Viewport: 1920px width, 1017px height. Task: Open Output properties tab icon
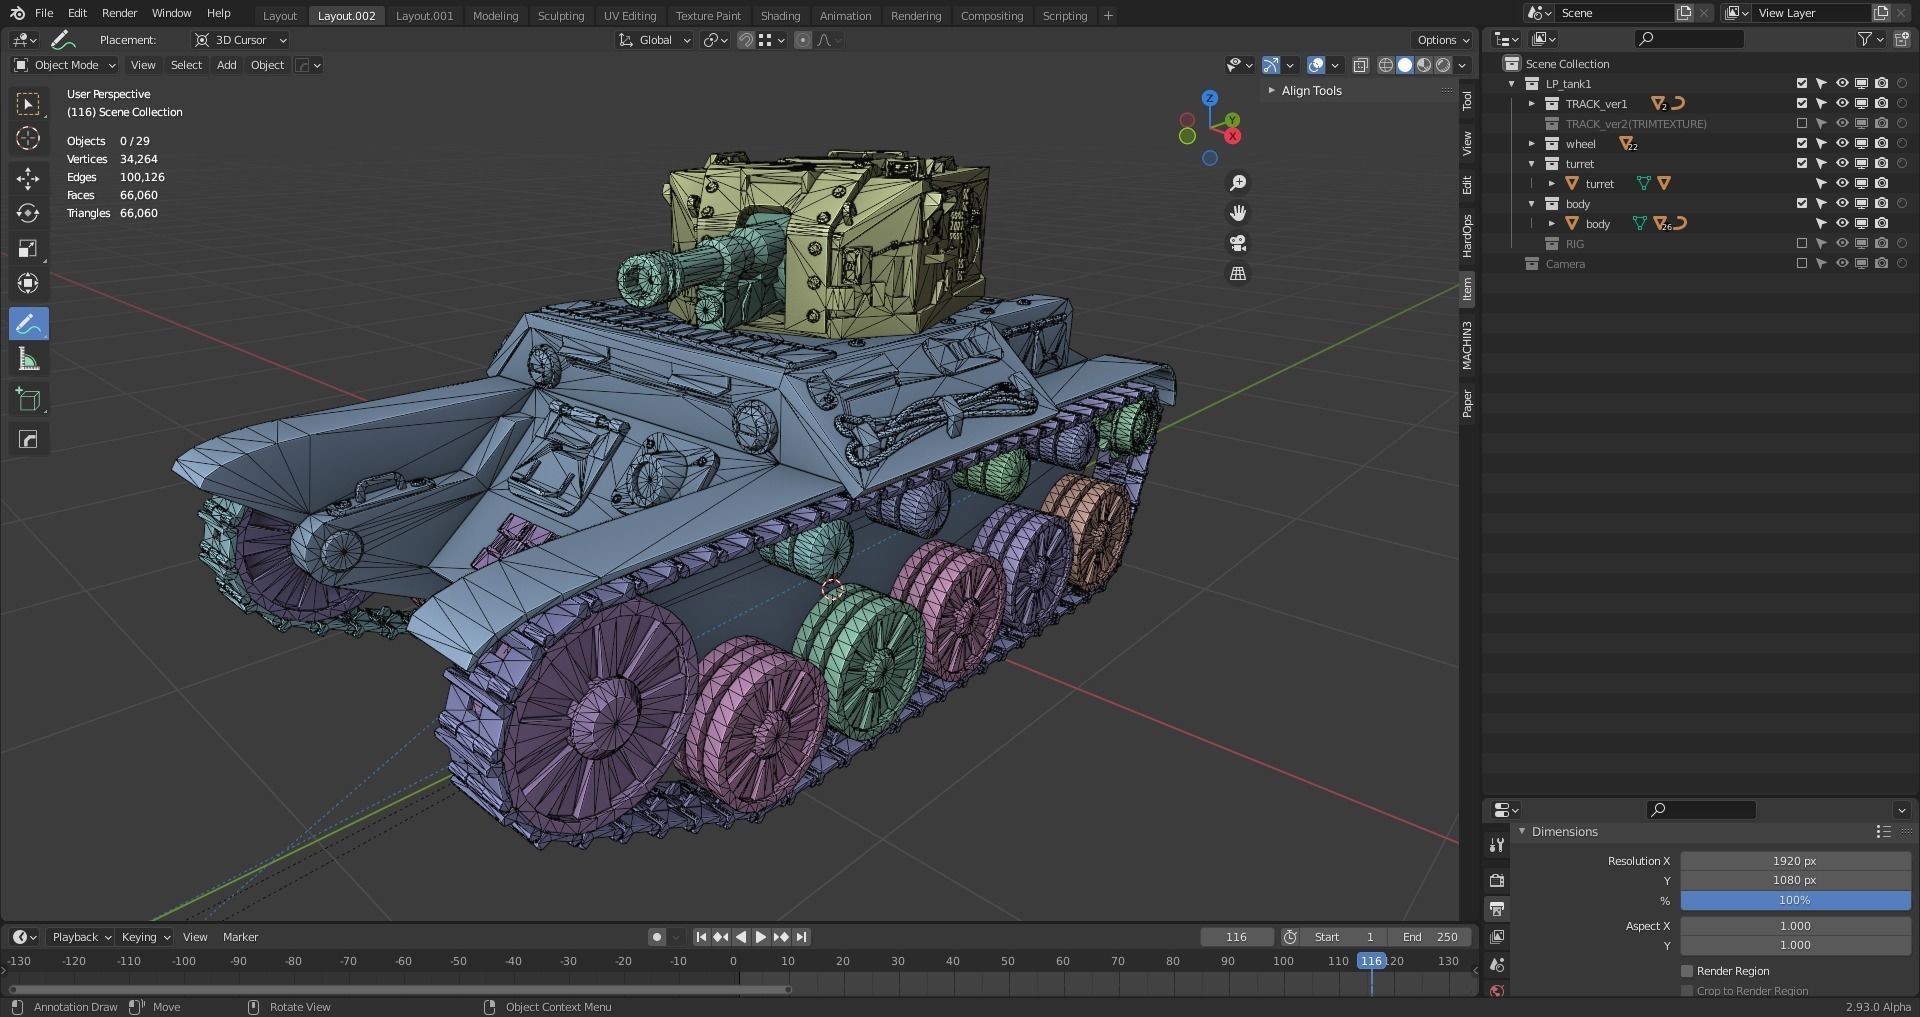pos(1496,909)
